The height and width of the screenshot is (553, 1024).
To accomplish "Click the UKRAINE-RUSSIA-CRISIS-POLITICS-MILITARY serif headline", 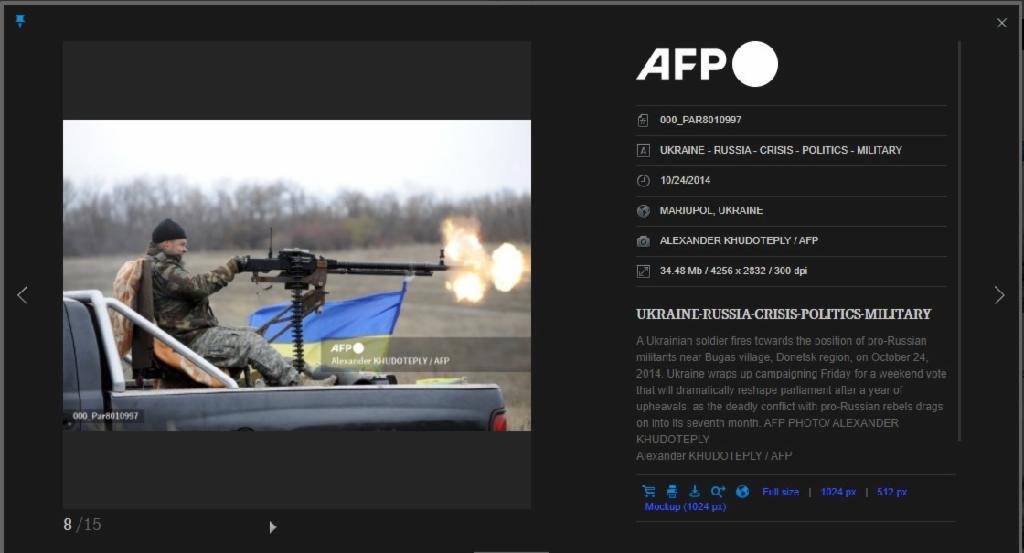I will [784, 314].
